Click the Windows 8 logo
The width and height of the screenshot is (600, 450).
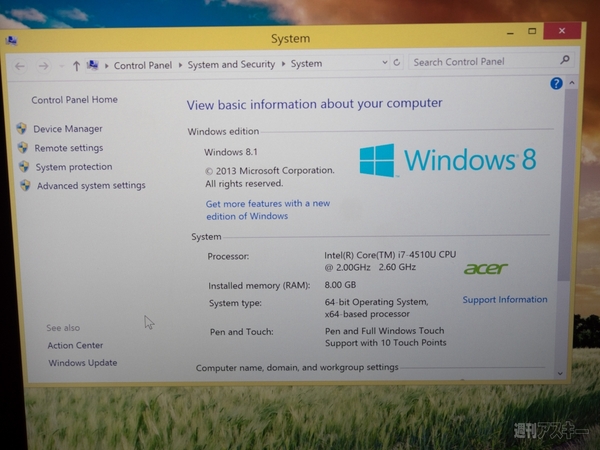448,160
